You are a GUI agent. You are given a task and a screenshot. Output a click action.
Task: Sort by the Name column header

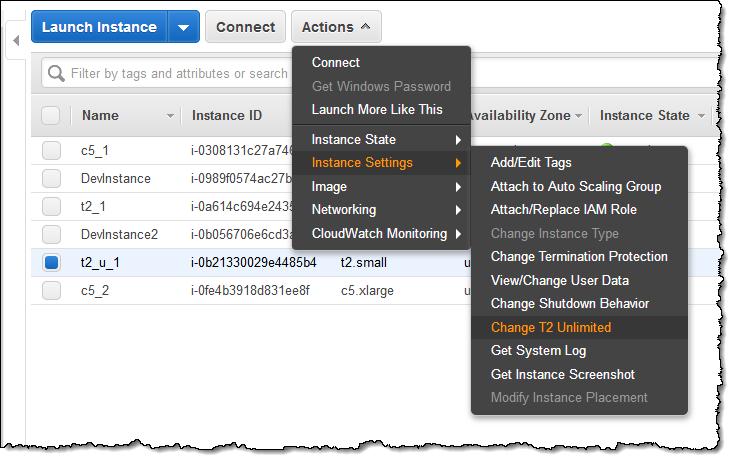100,116
